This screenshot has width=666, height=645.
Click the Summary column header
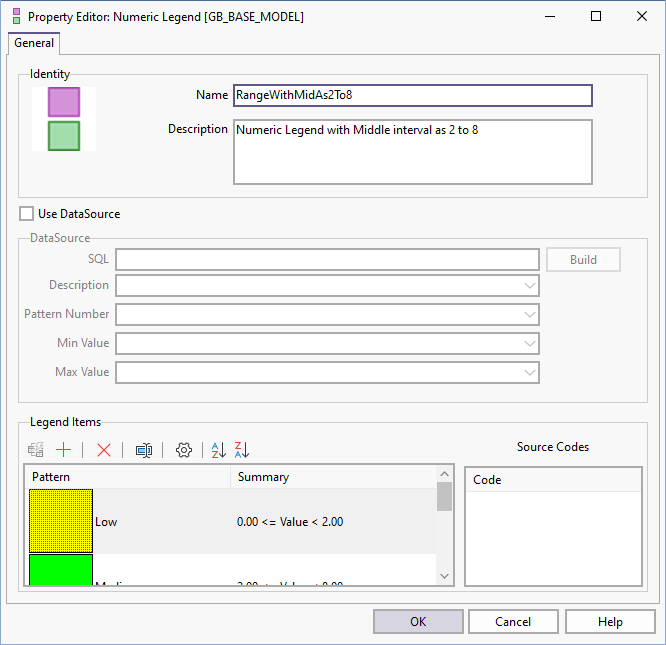tap(333, 477)
